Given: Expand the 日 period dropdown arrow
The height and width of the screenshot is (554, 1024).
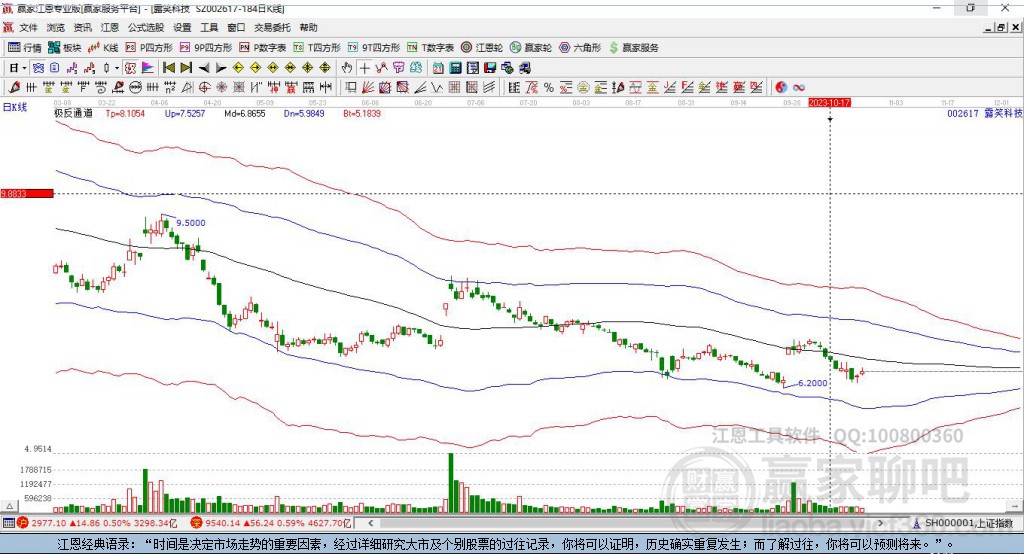Looking at the screenshot, I should pos(24,68).
